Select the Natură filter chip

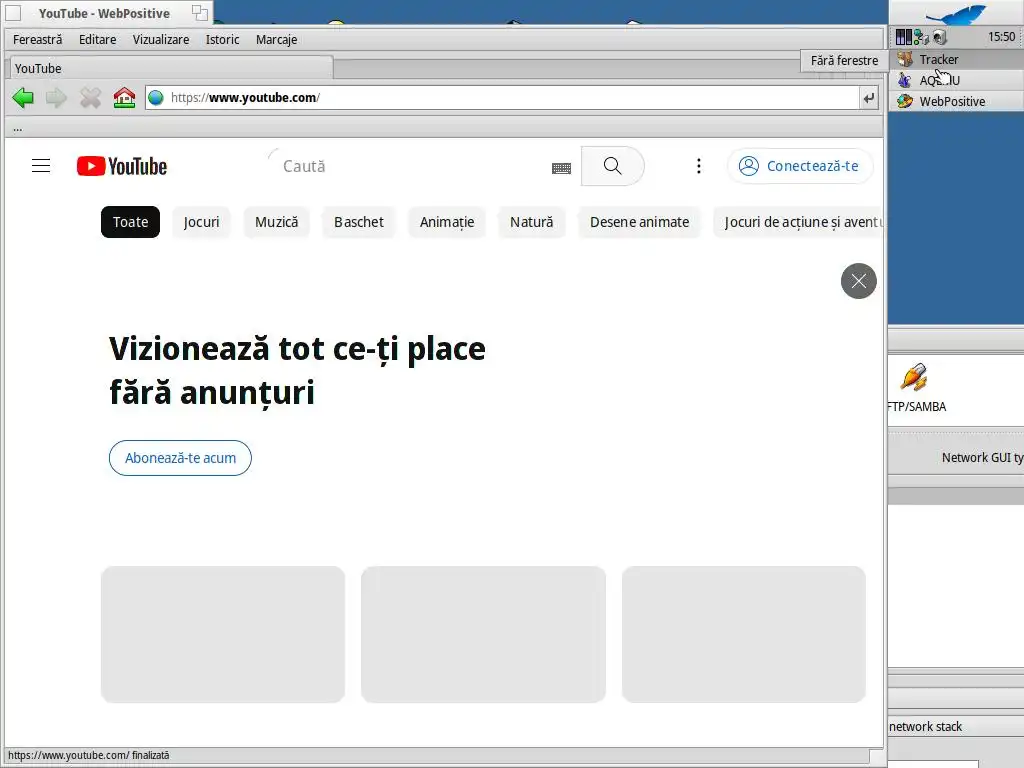click(532, 222)
